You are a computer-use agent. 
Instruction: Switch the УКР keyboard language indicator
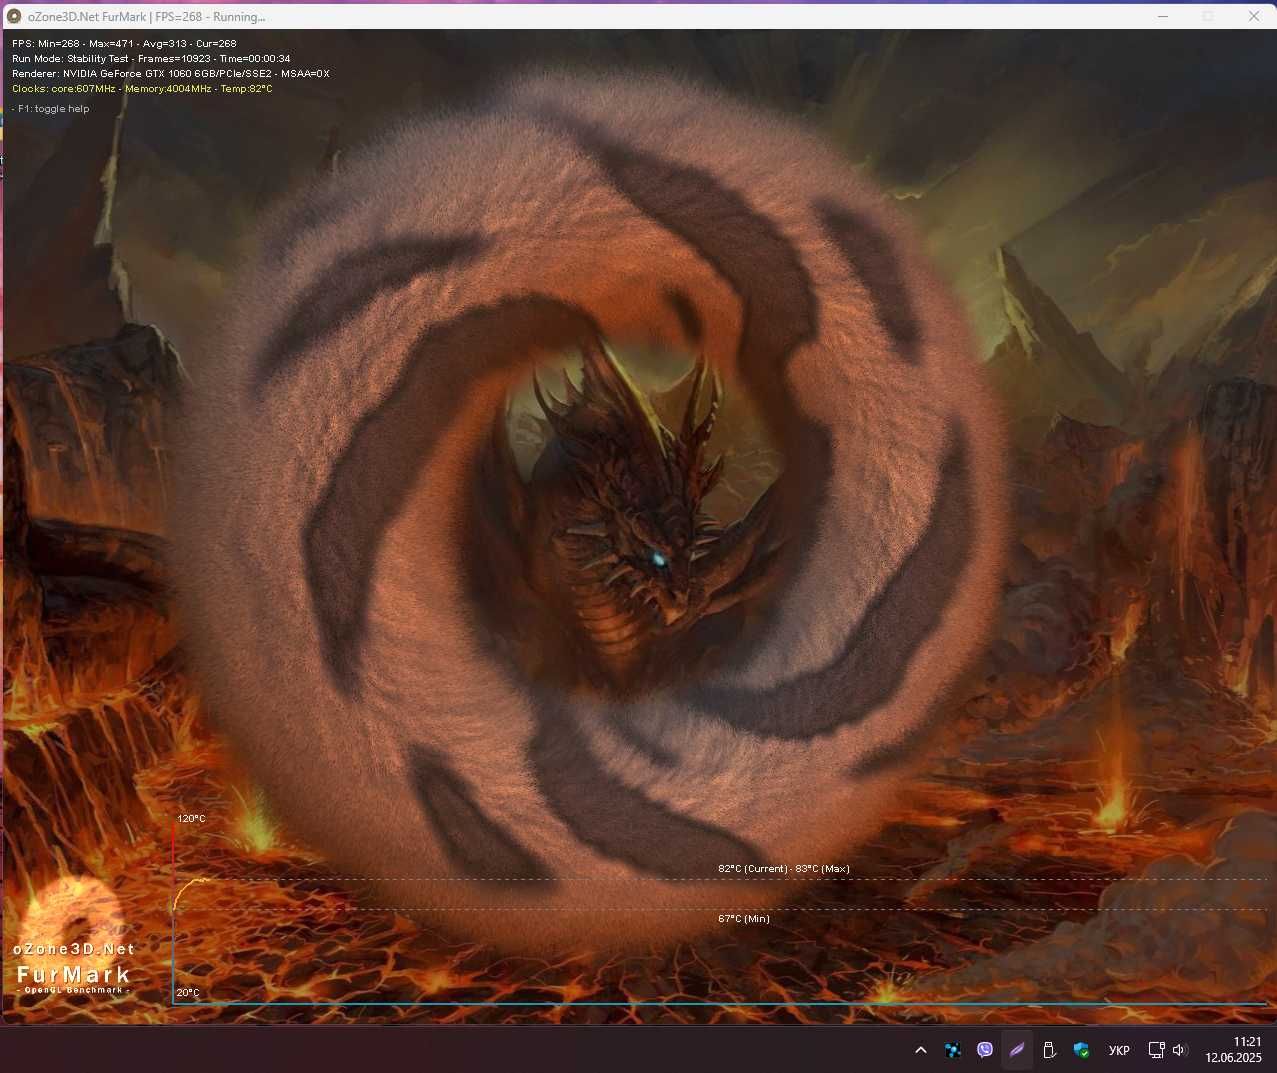click(x=1119, y=1050)
